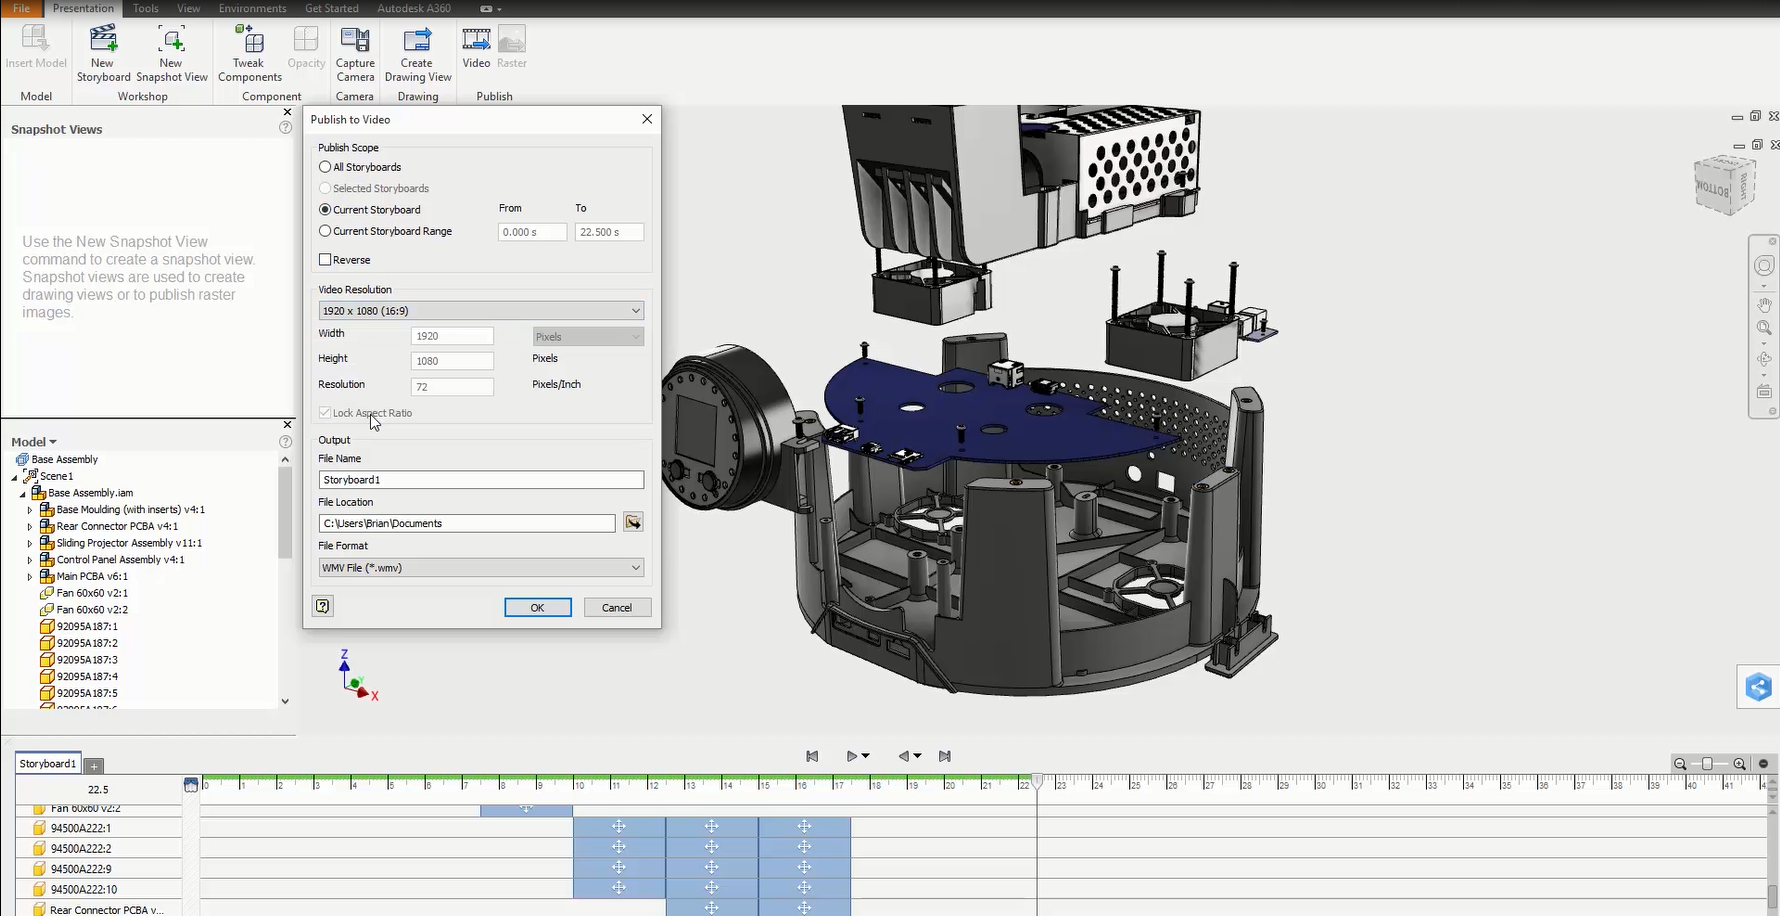The height and width of the screenshot is (916, 1780).
Task: Click the Video publish icon
Action: [x=476, y=48]
